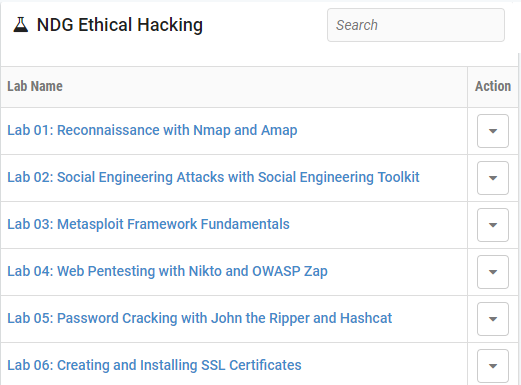Click the caret arrow in Lab 01 row
The image size is (521, 385).
[493, 131]
